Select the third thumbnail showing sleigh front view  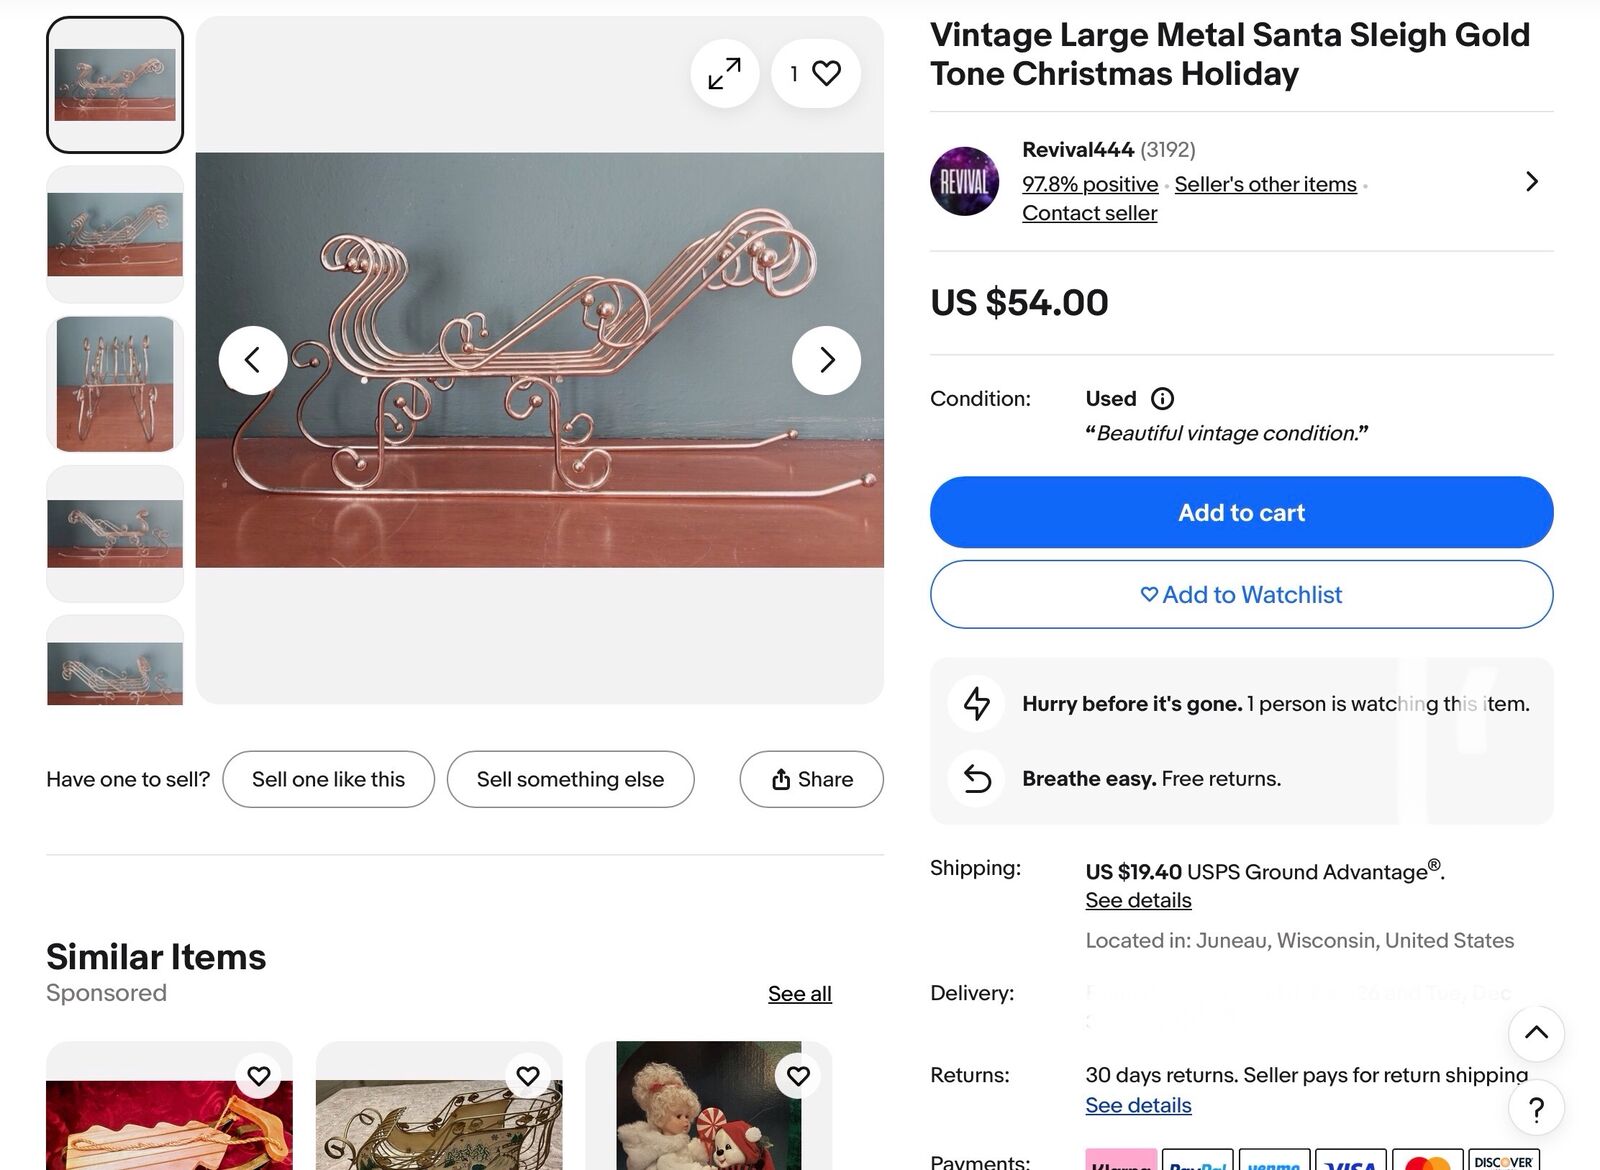[x=115, y=384]
